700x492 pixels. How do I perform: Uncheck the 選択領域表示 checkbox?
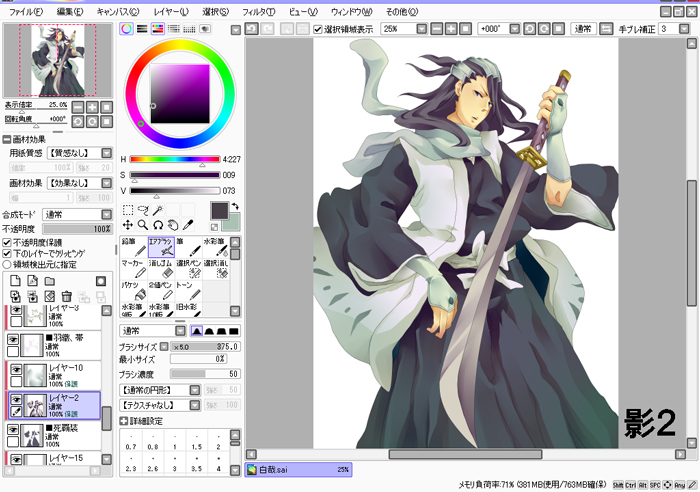click(x=317, y=29)
